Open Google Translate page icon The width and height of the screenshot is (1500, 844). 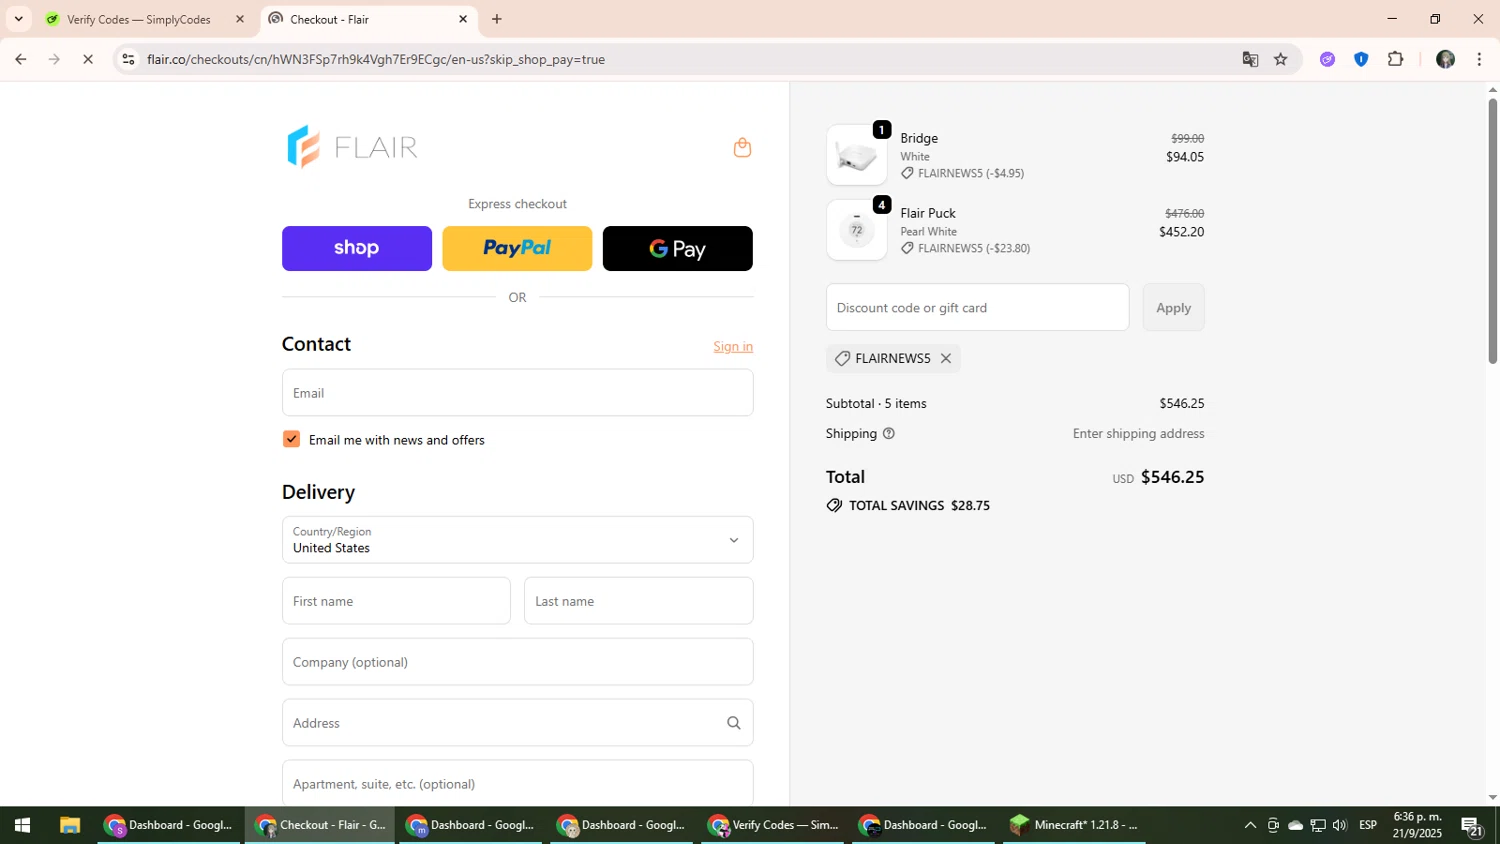(1250, 59)
